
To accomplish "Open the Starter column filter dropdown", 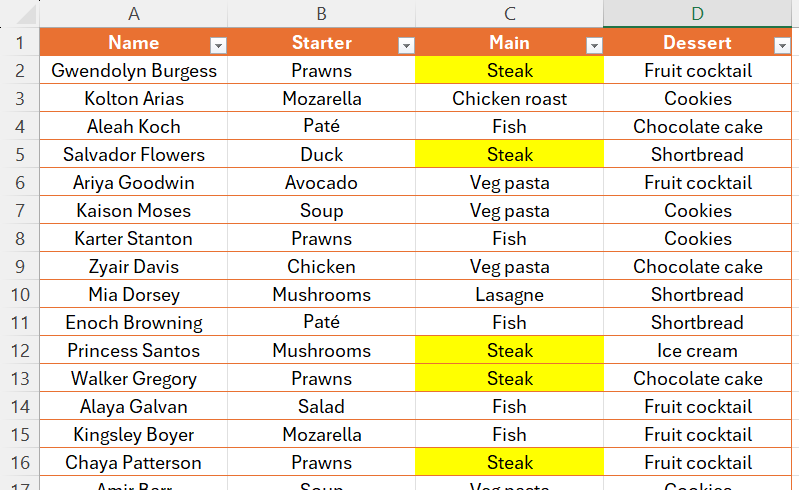I will tap(406, 45).
